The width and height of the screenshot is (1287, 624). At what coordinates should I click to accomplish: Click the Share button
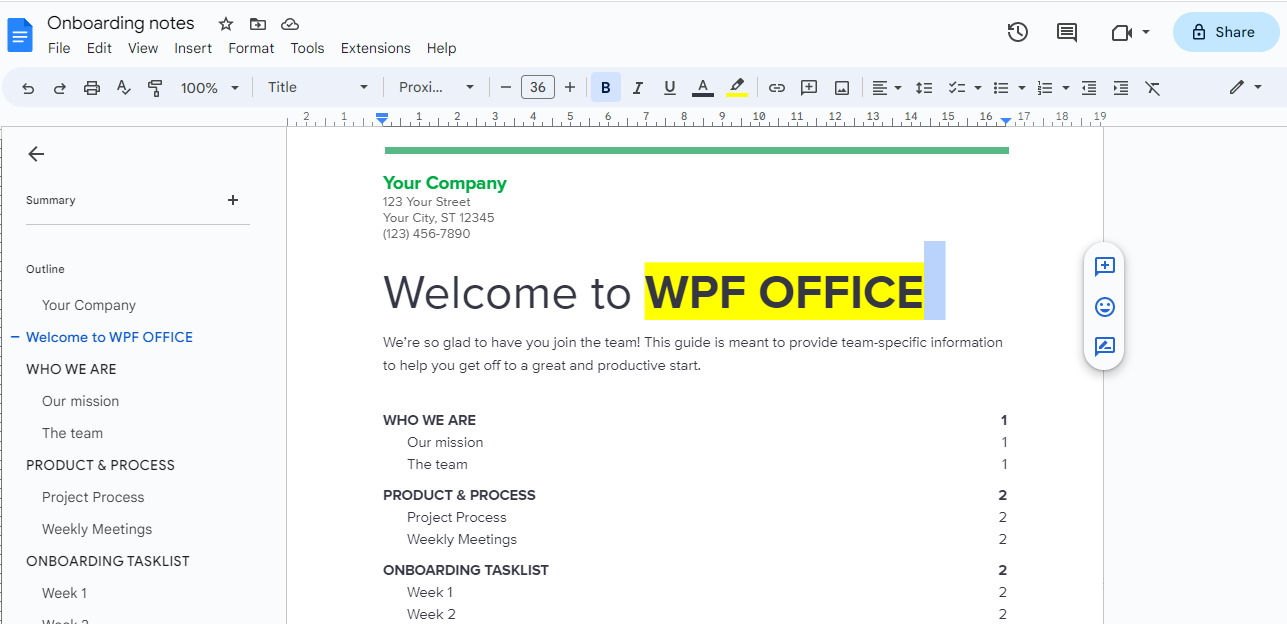pos(1226,32)
